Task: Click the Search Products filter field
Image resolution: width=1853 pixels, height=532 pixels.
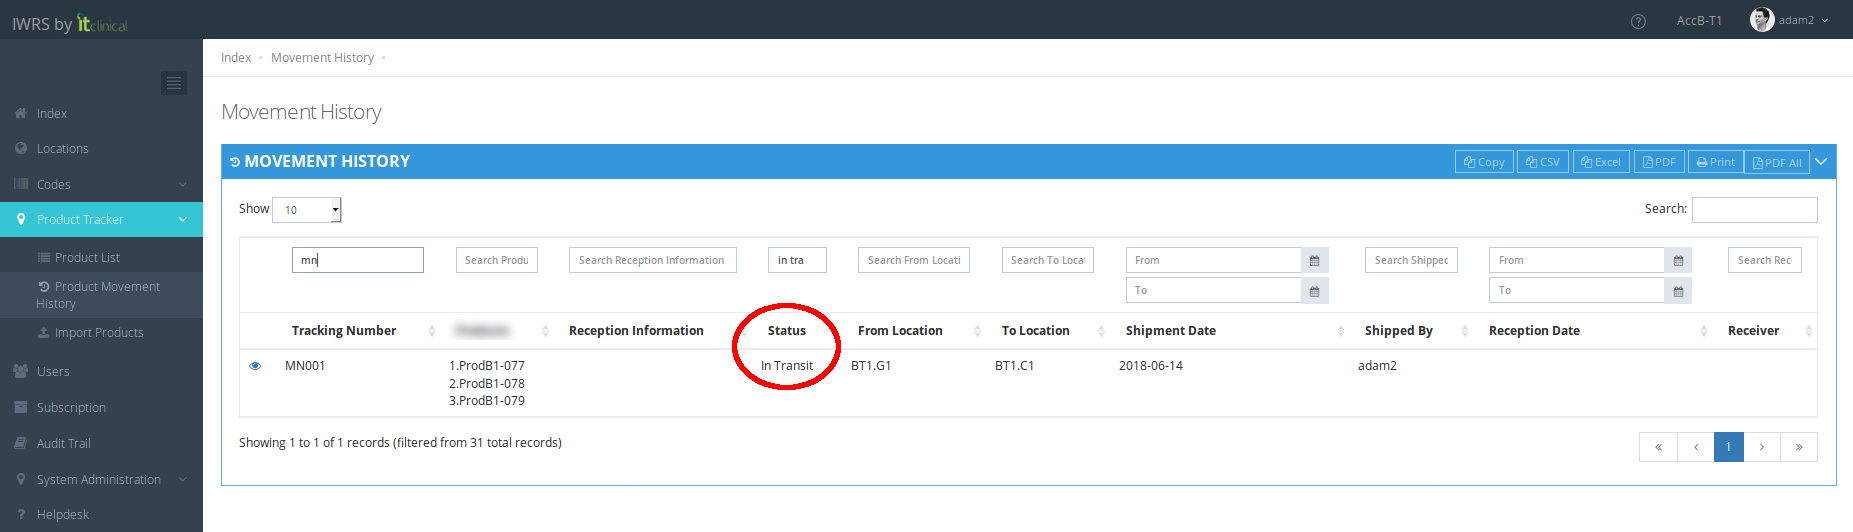Action: click(x=497, y=260)
